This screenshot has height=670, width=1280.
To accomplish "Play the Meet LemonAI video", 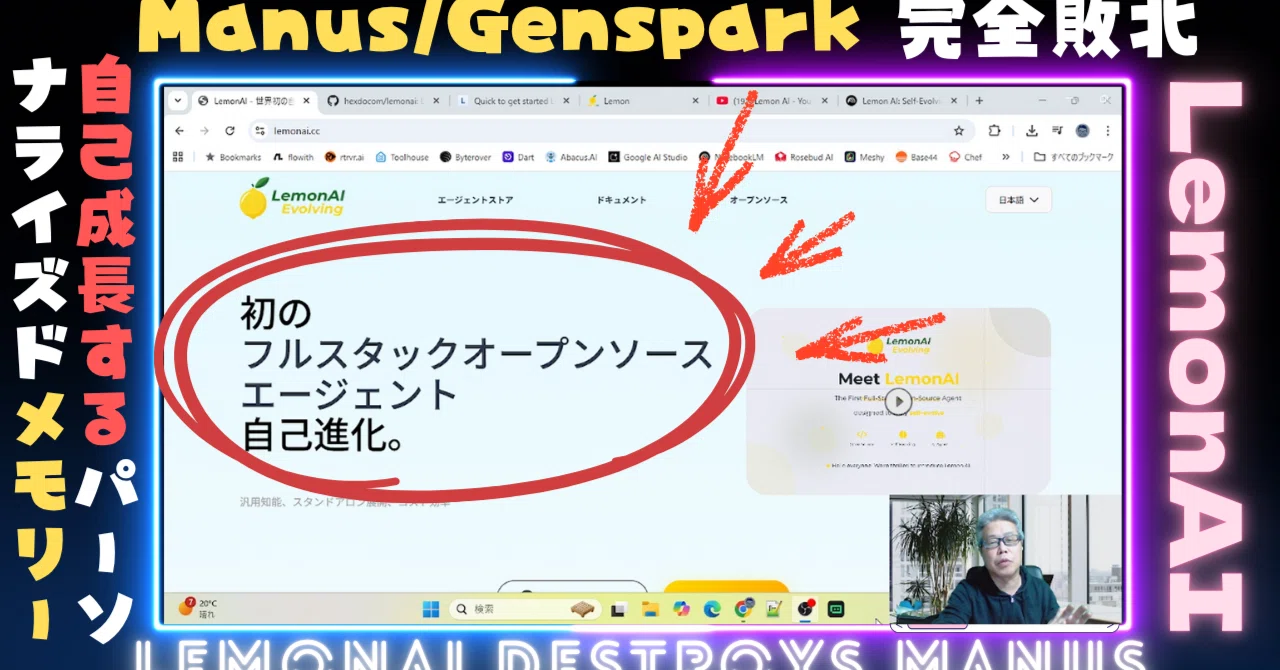I will (898, 401).
